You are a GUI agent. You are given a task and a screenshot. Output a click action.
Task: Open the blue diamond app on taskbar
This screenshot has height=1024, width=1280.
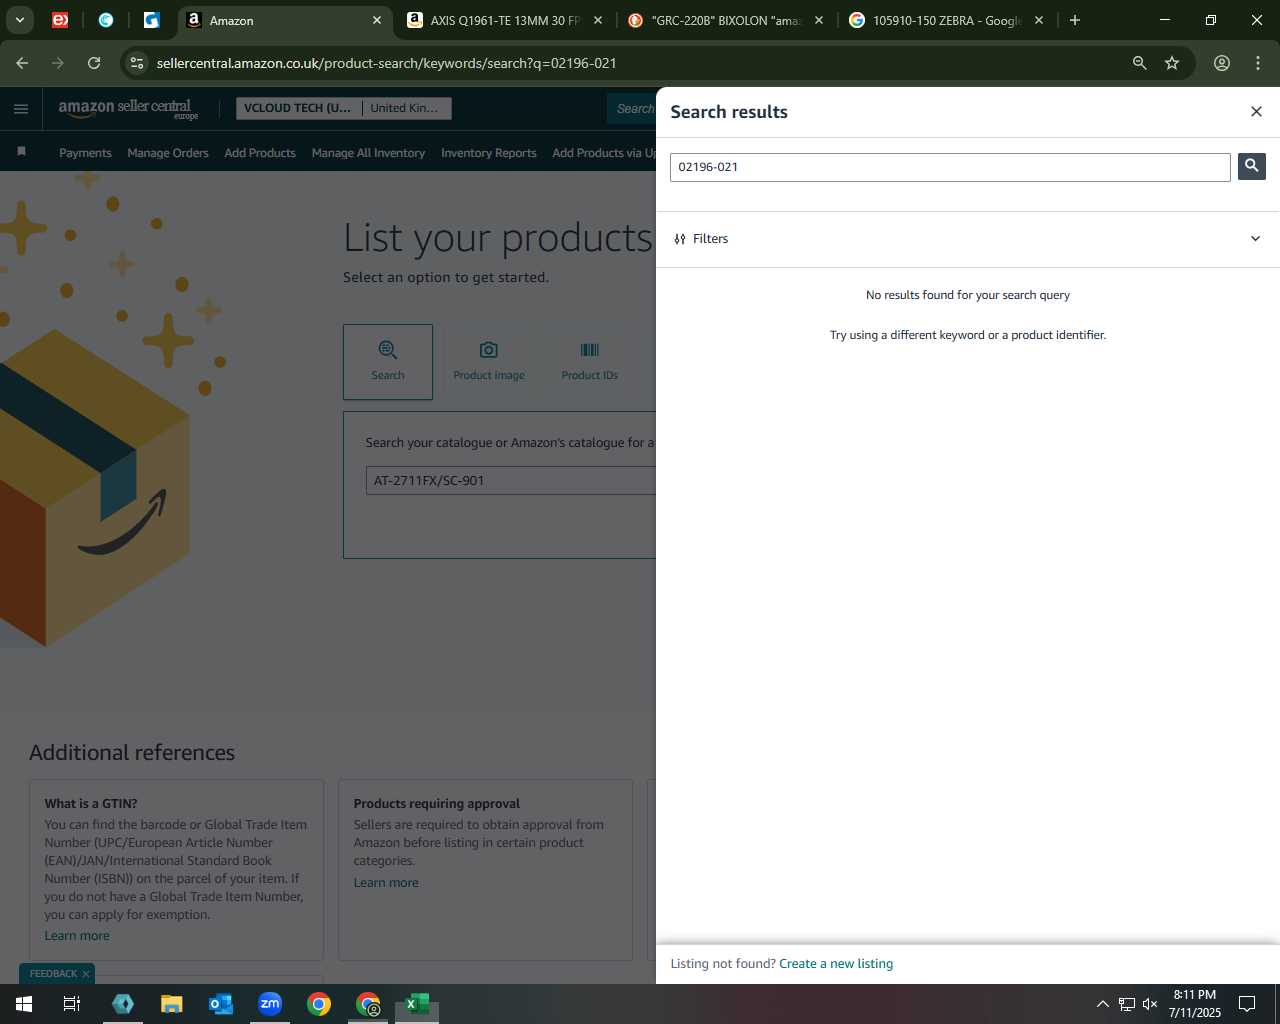pyautogui.click(x=123, y=1004)
